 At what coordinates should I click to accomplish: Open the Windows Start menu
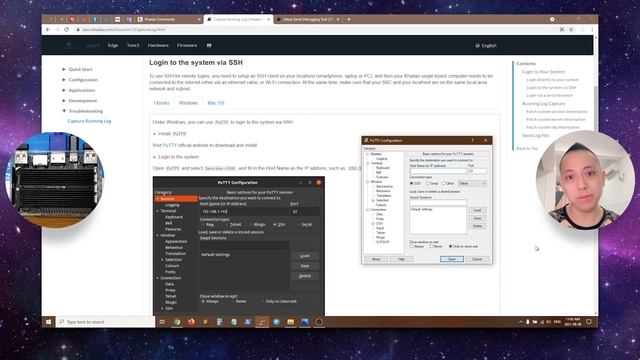pyautogui.click(x=49, y=322)
